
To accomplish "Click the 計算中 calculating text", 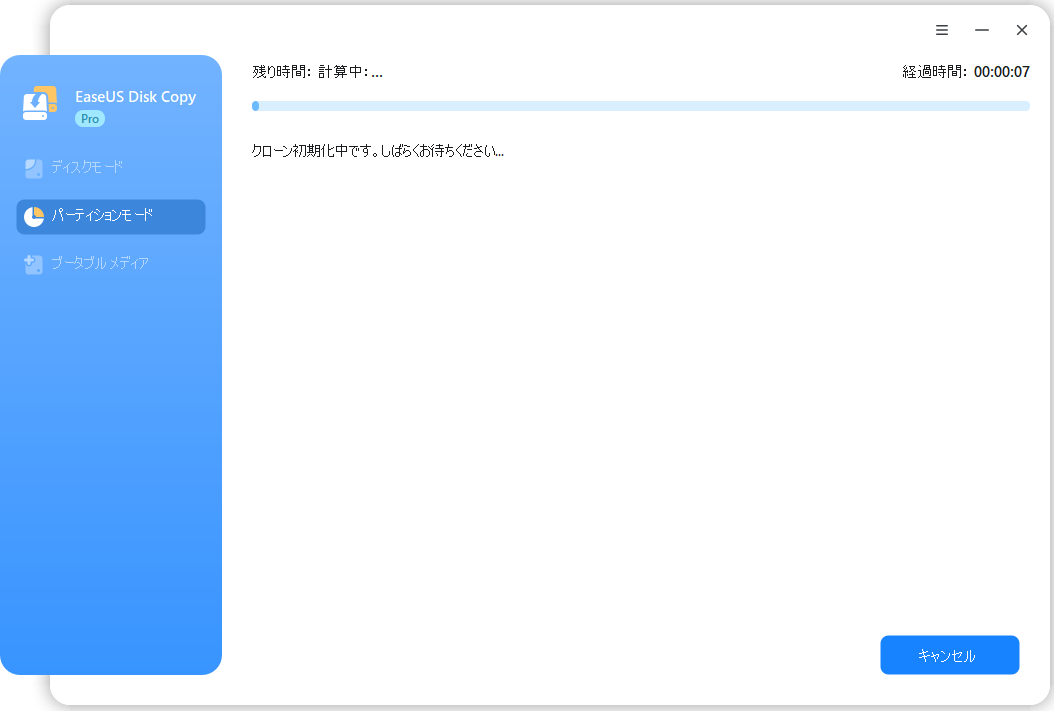I will point(350,72).
